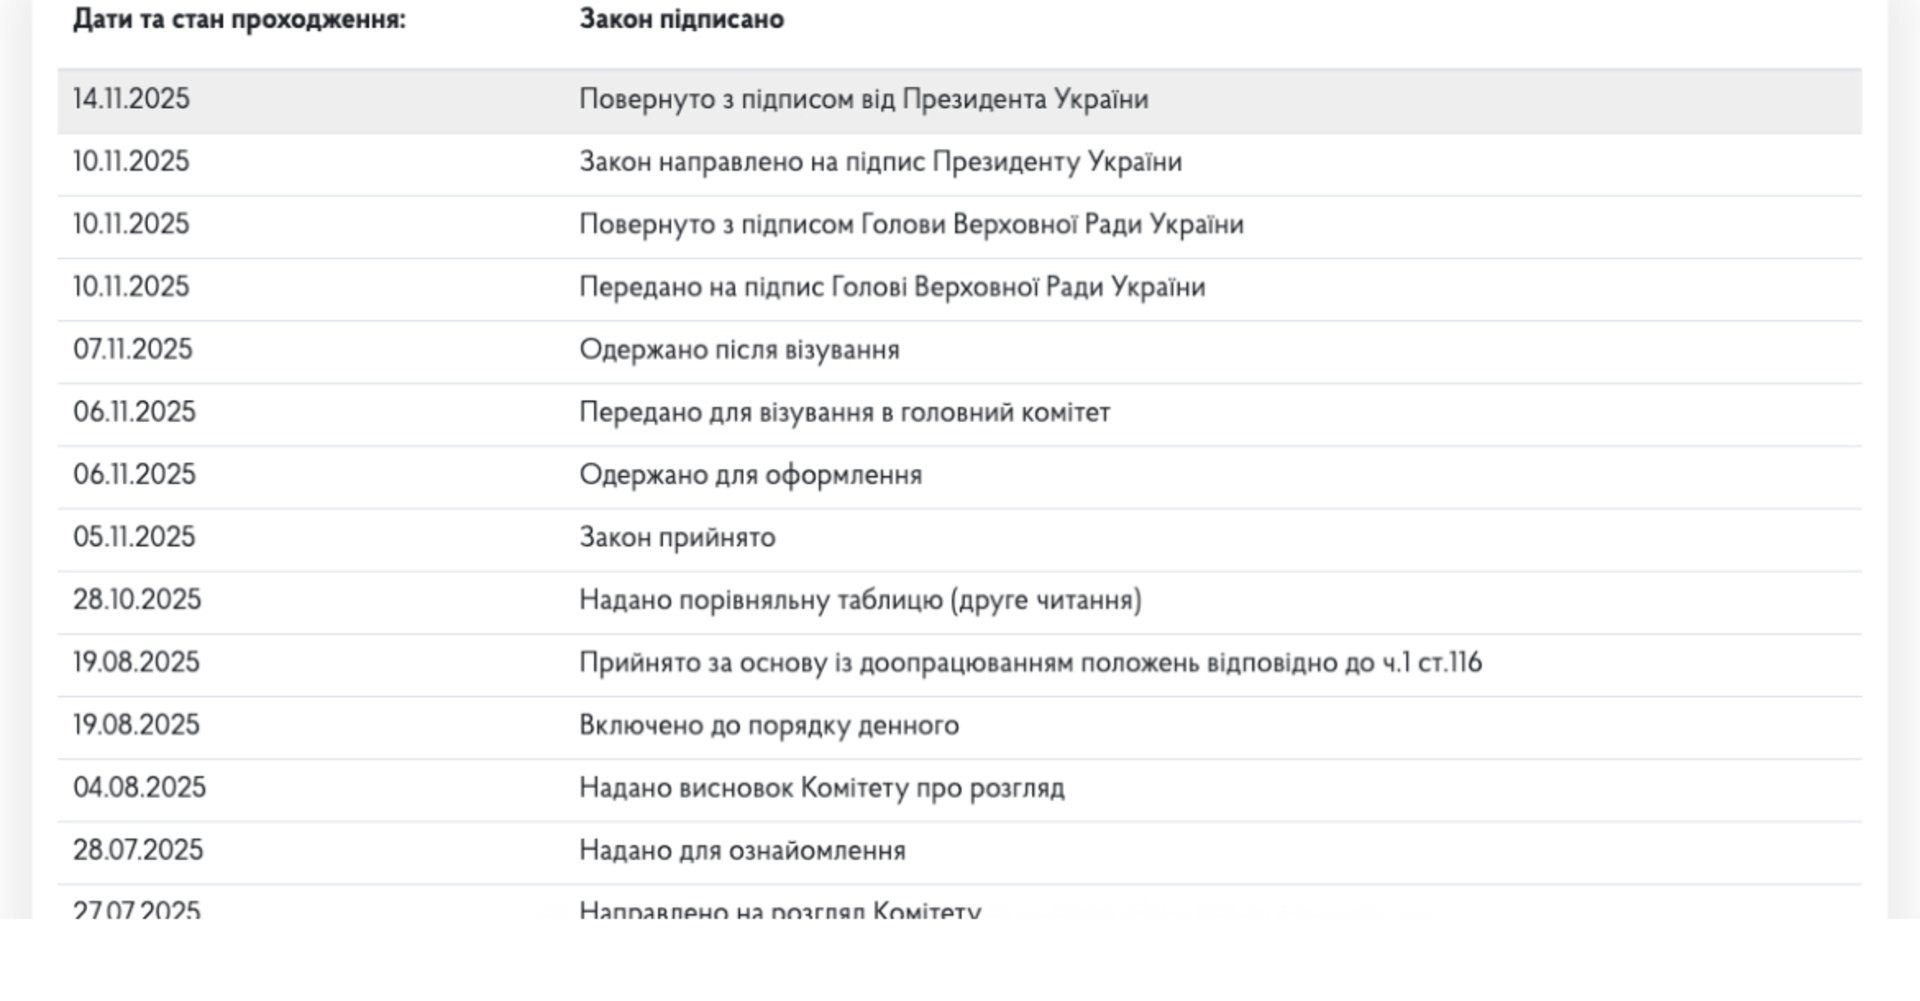Click the date 05.11.2025

pos(134,538)
